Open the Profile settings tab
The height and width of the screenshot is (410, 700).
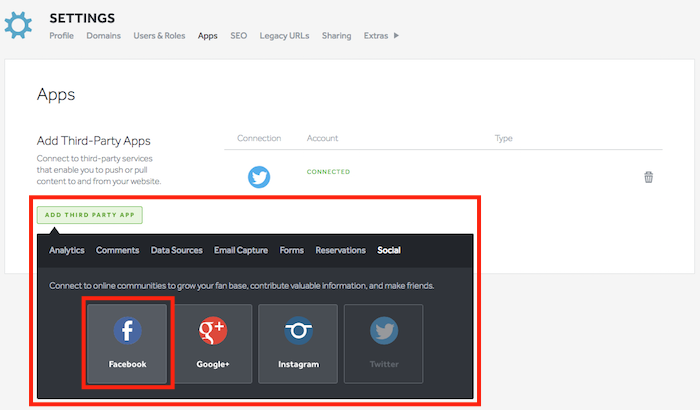[62, 36]
